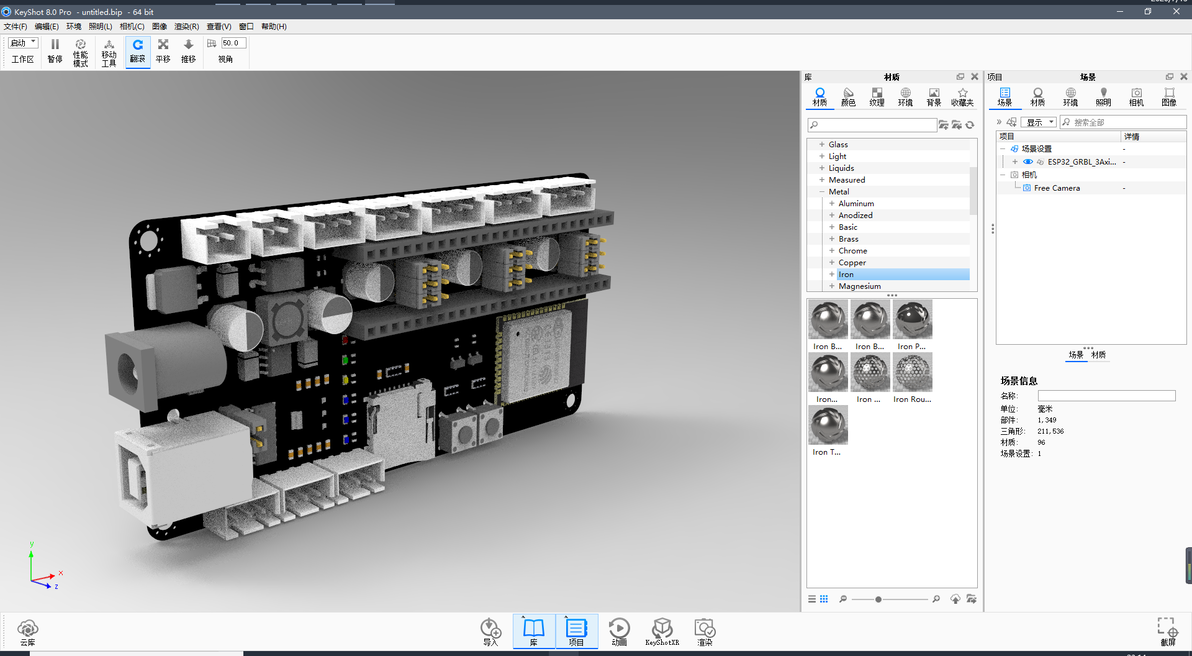Image resolution: width=1192 pixels, height=656 pixels.
Task: Expand the Copper metal category
Action: pyautogui.click(x=832, y=262)
